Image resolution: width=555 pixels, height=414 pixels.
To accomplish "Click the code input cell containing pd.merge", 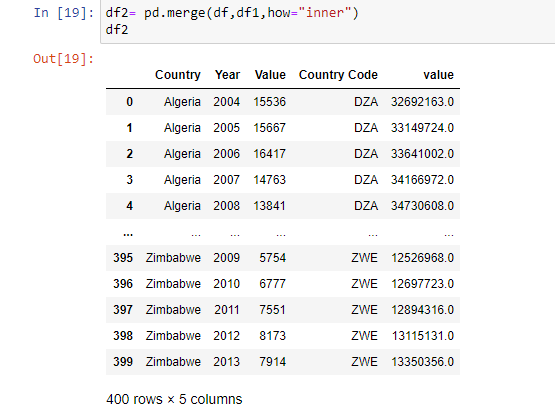I will [x=328, y=21].
